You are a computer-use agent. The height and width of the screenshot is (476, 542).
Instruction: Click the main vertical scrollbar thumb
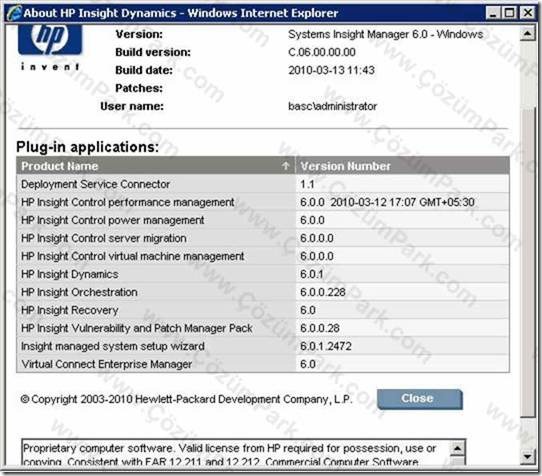(x=527, y=263)
